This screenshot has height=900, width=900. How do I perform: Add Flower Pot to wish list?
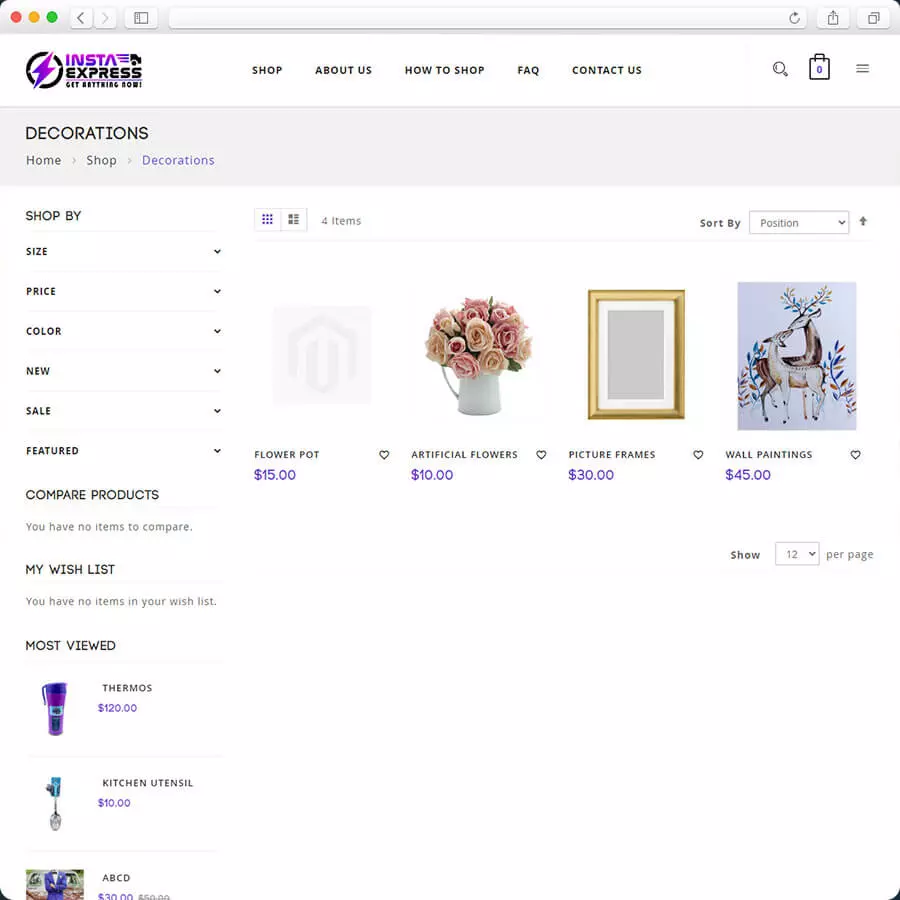[384, 455]
